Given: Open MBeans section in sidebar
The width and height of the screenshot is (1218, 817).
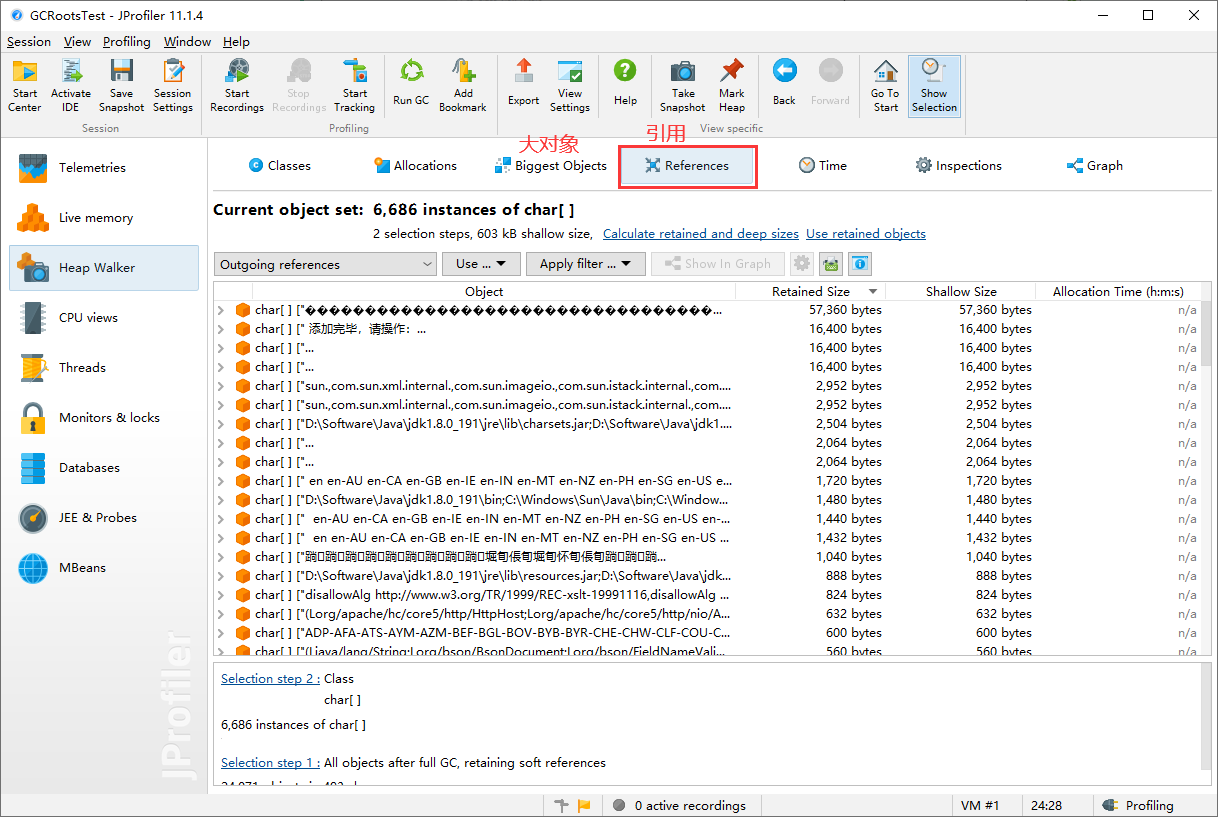Looking at the screenshot, I should click(104, 568).
